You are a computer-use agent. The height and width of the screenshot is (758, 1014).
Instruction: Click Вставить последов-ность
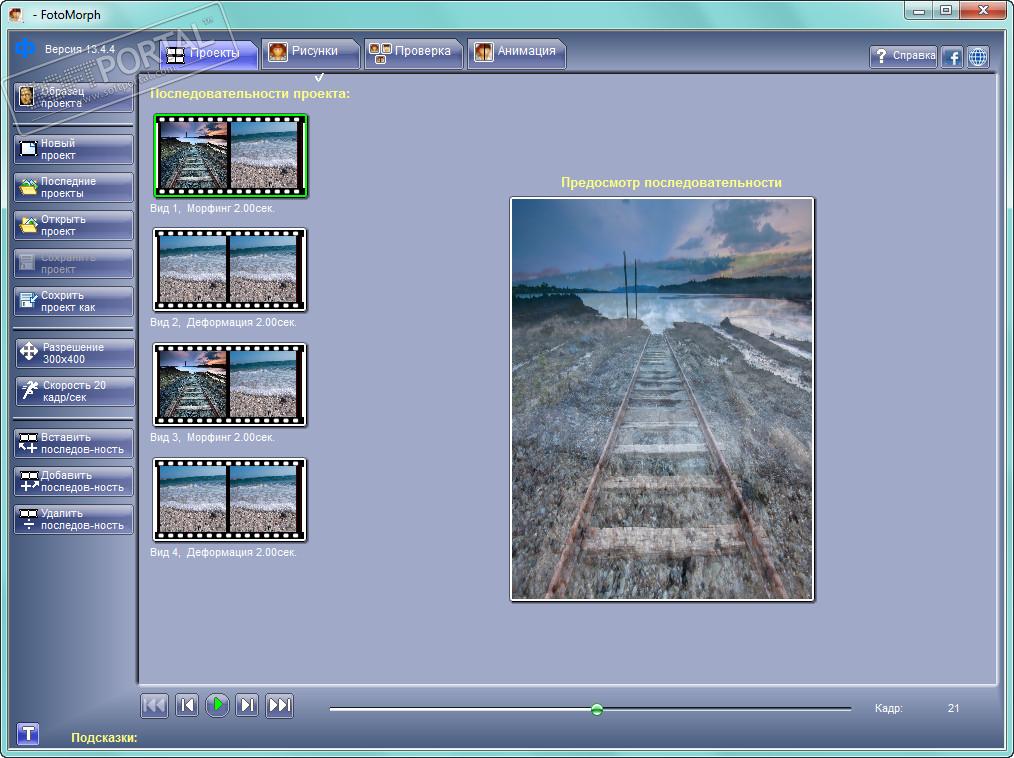point(73,444)
